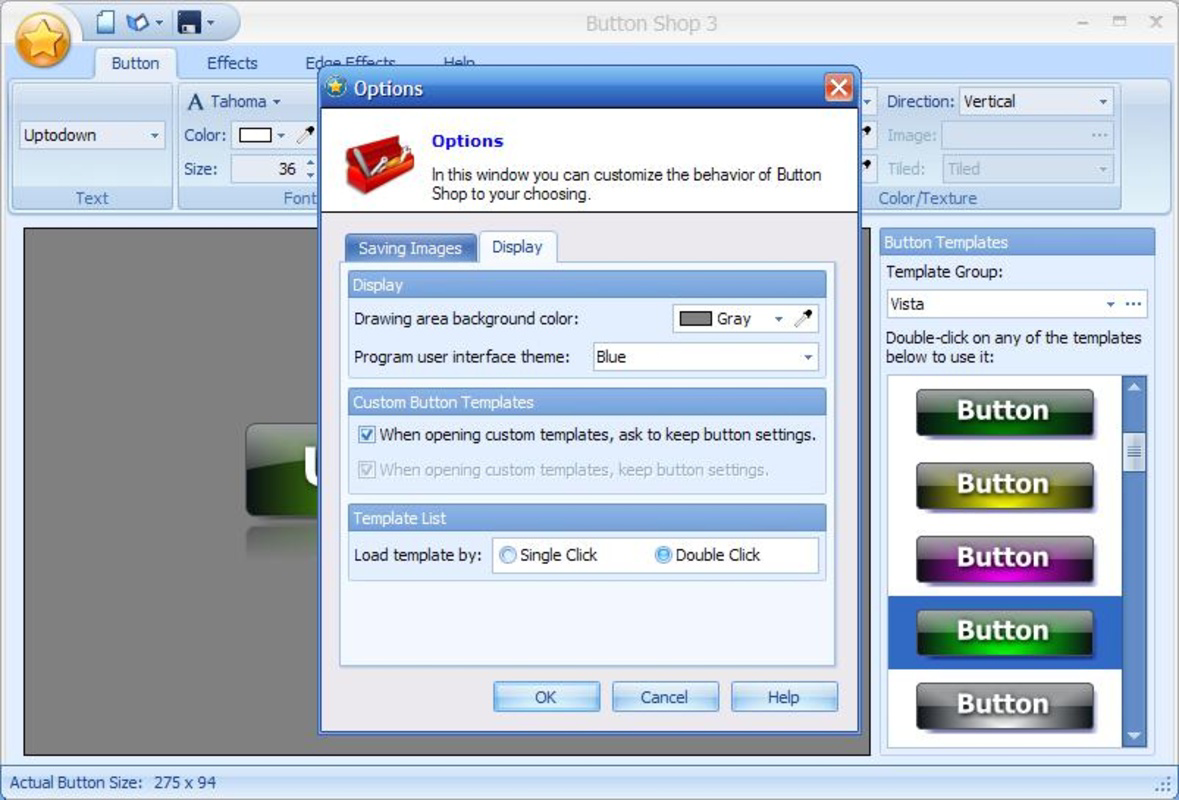Open the Template Group Vista dropdown
This screenshot has width=1179, height=800.
coord(1110,305)
